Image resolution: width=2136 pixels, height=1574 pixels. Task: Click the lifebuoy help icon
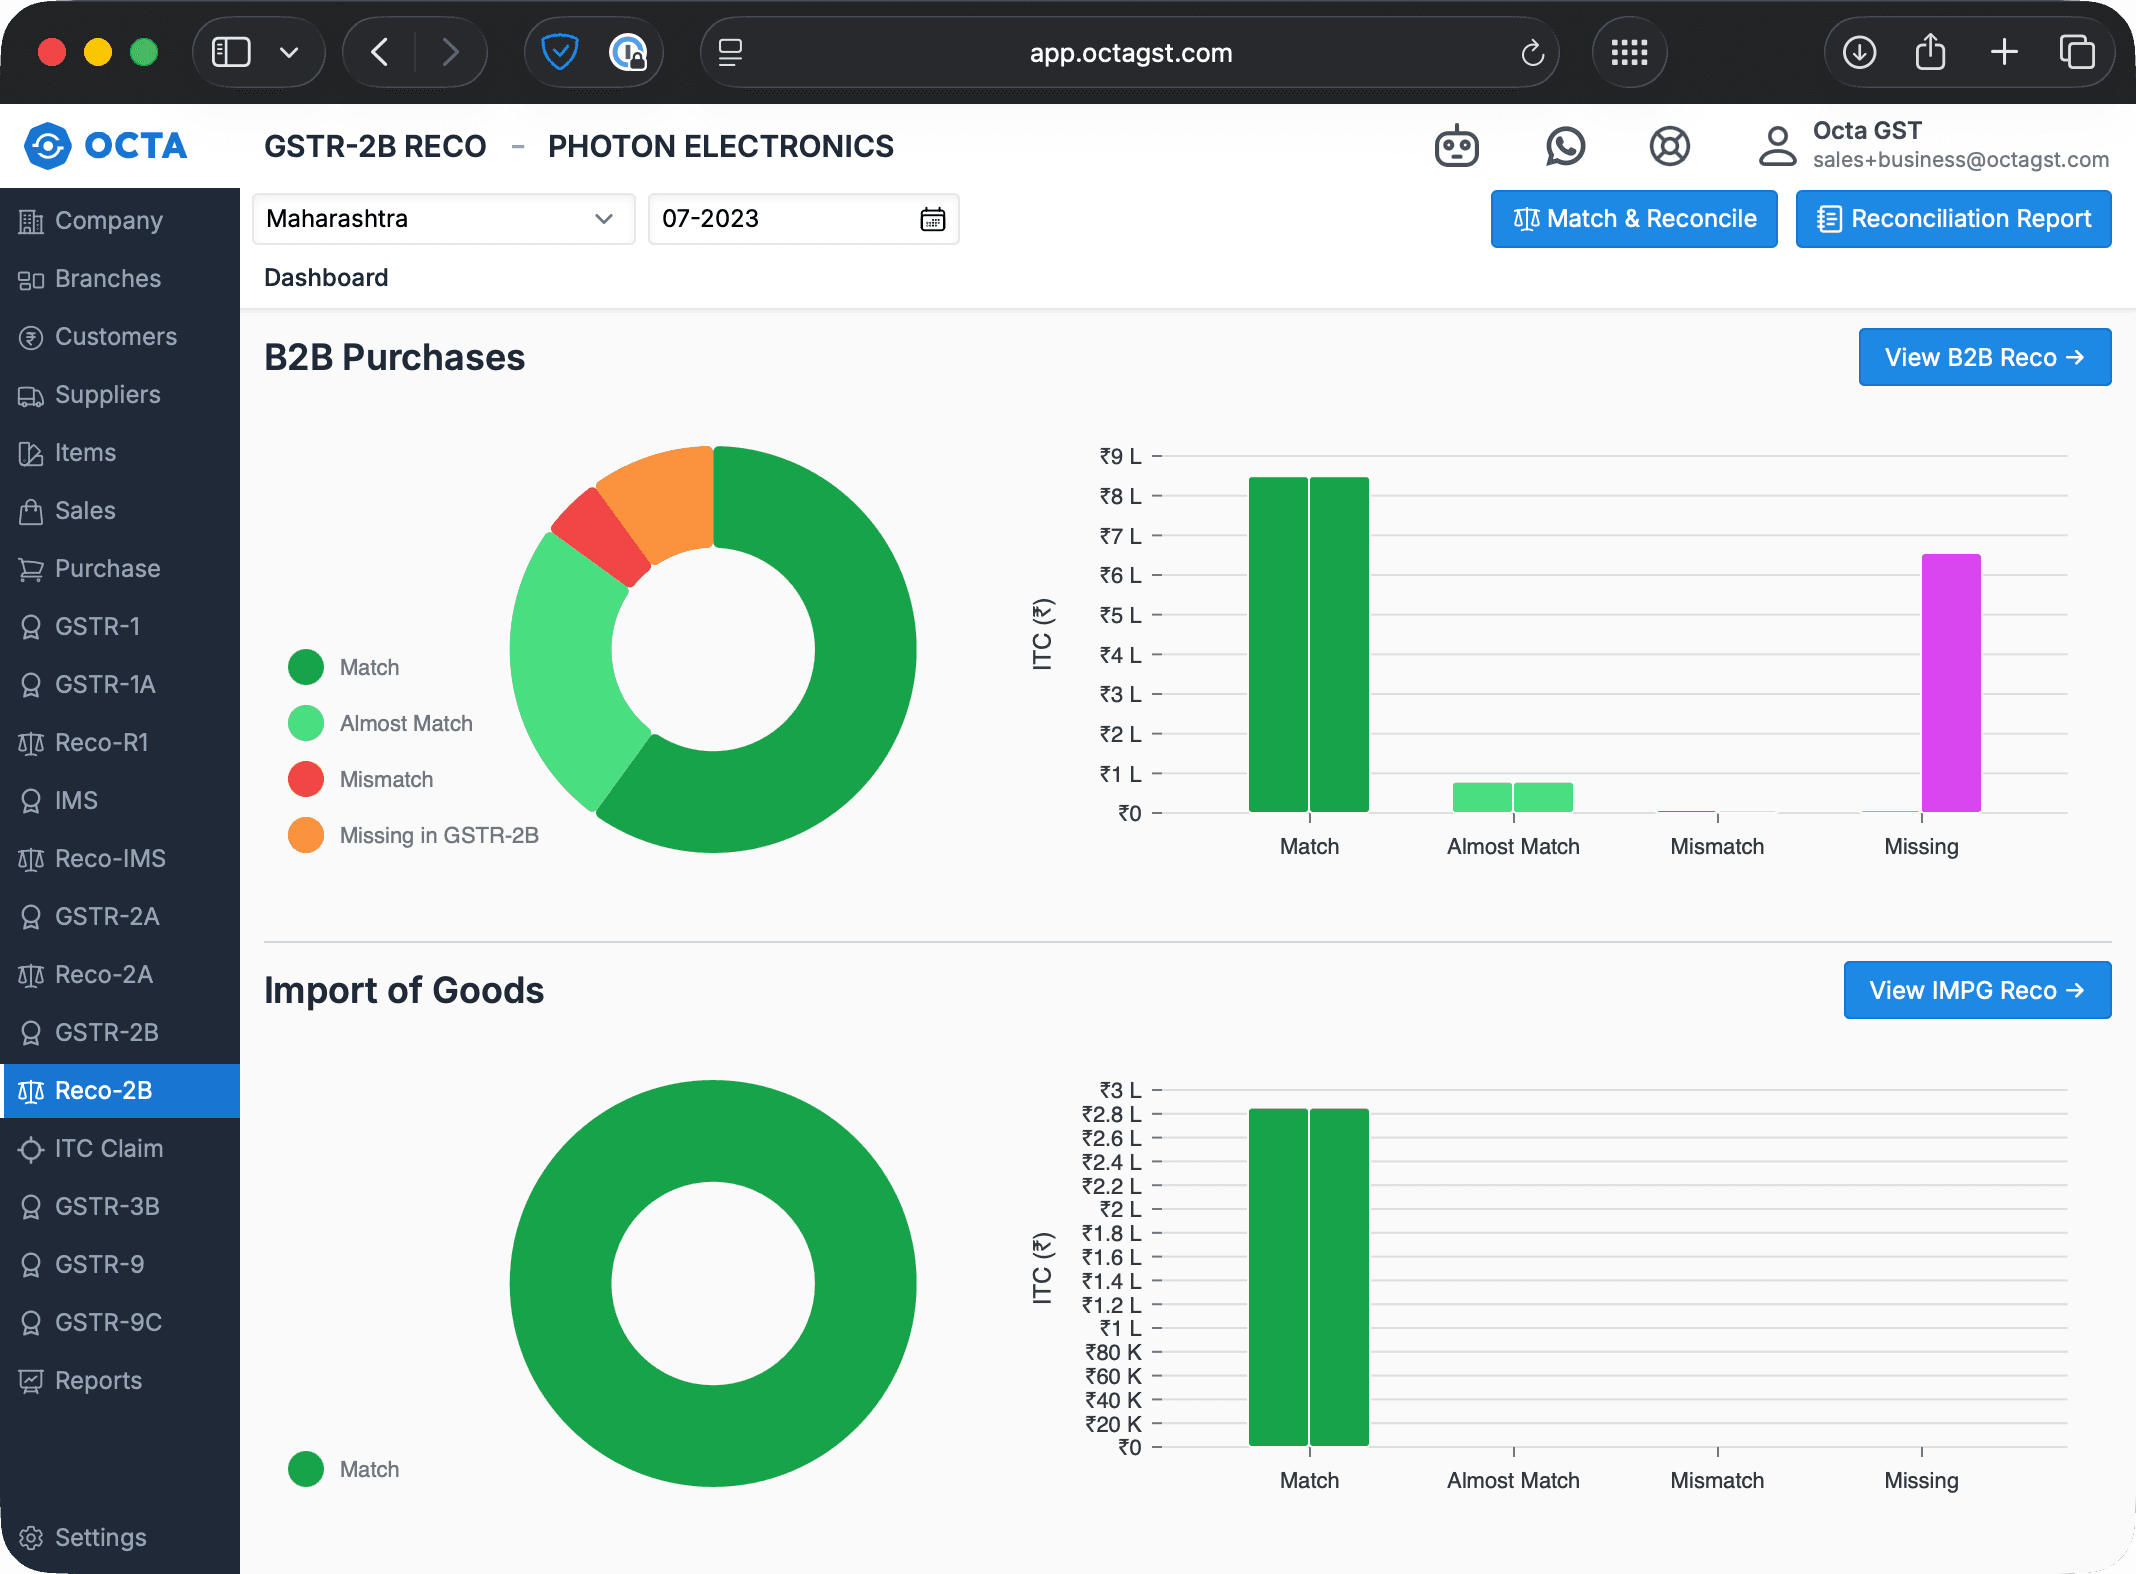click(1669, 147)
